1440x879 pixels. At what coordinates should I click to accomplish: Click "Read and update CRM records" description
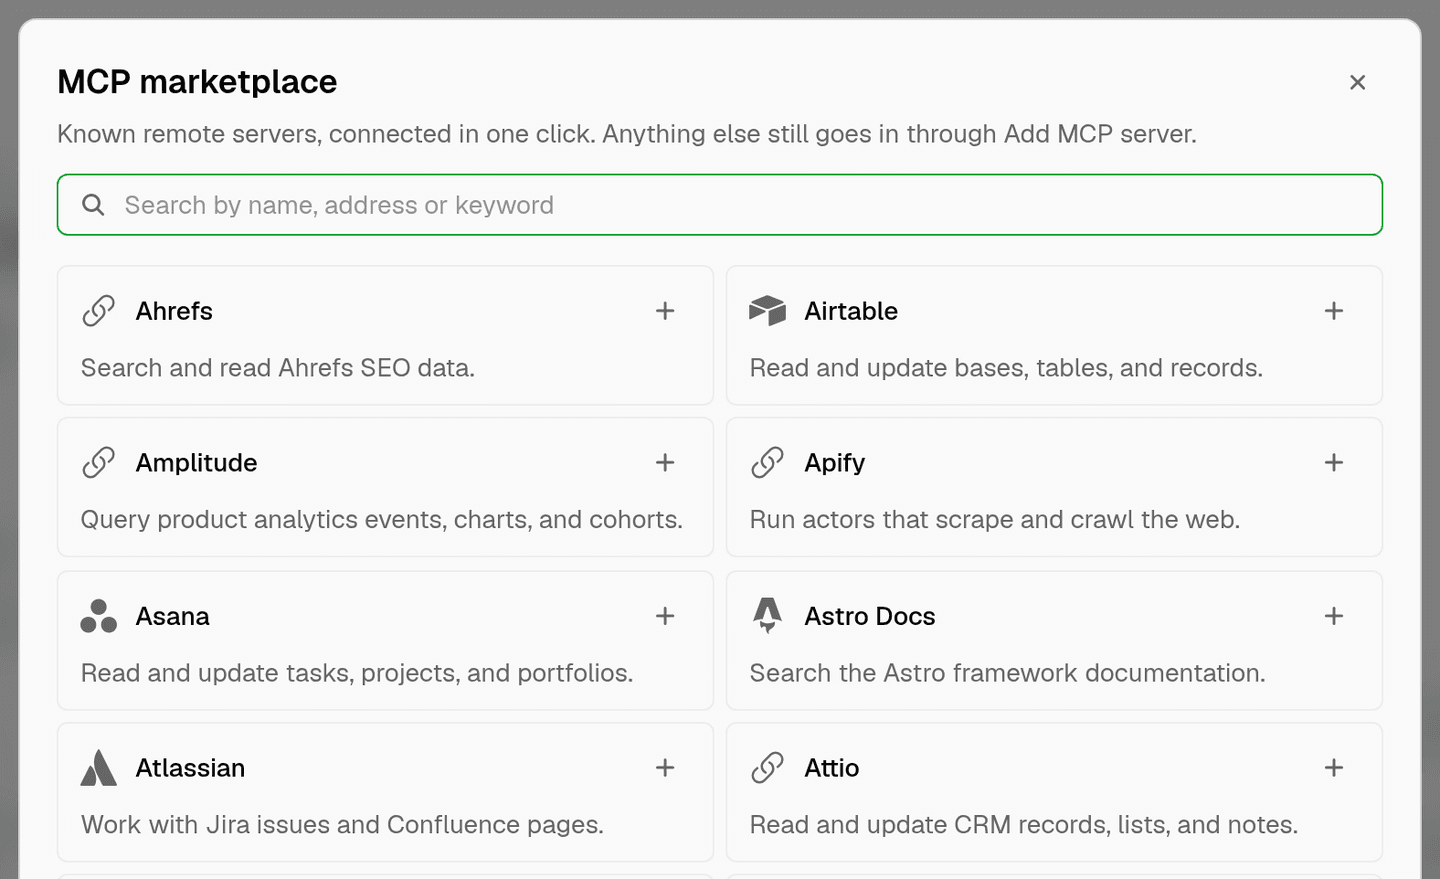click(x=1024, y=825)
